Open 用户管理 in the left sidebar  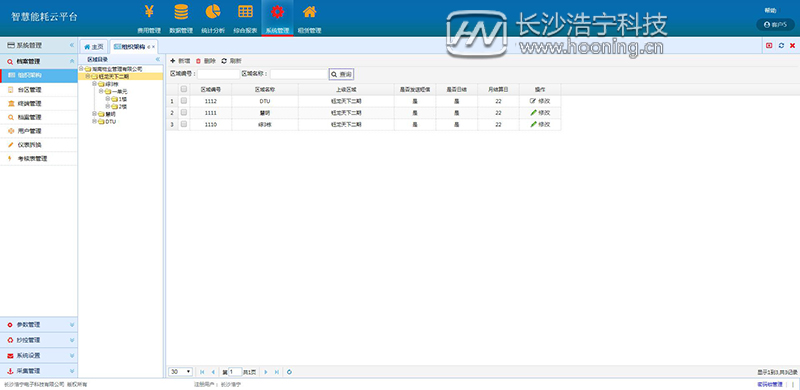[x=39, y=131]
